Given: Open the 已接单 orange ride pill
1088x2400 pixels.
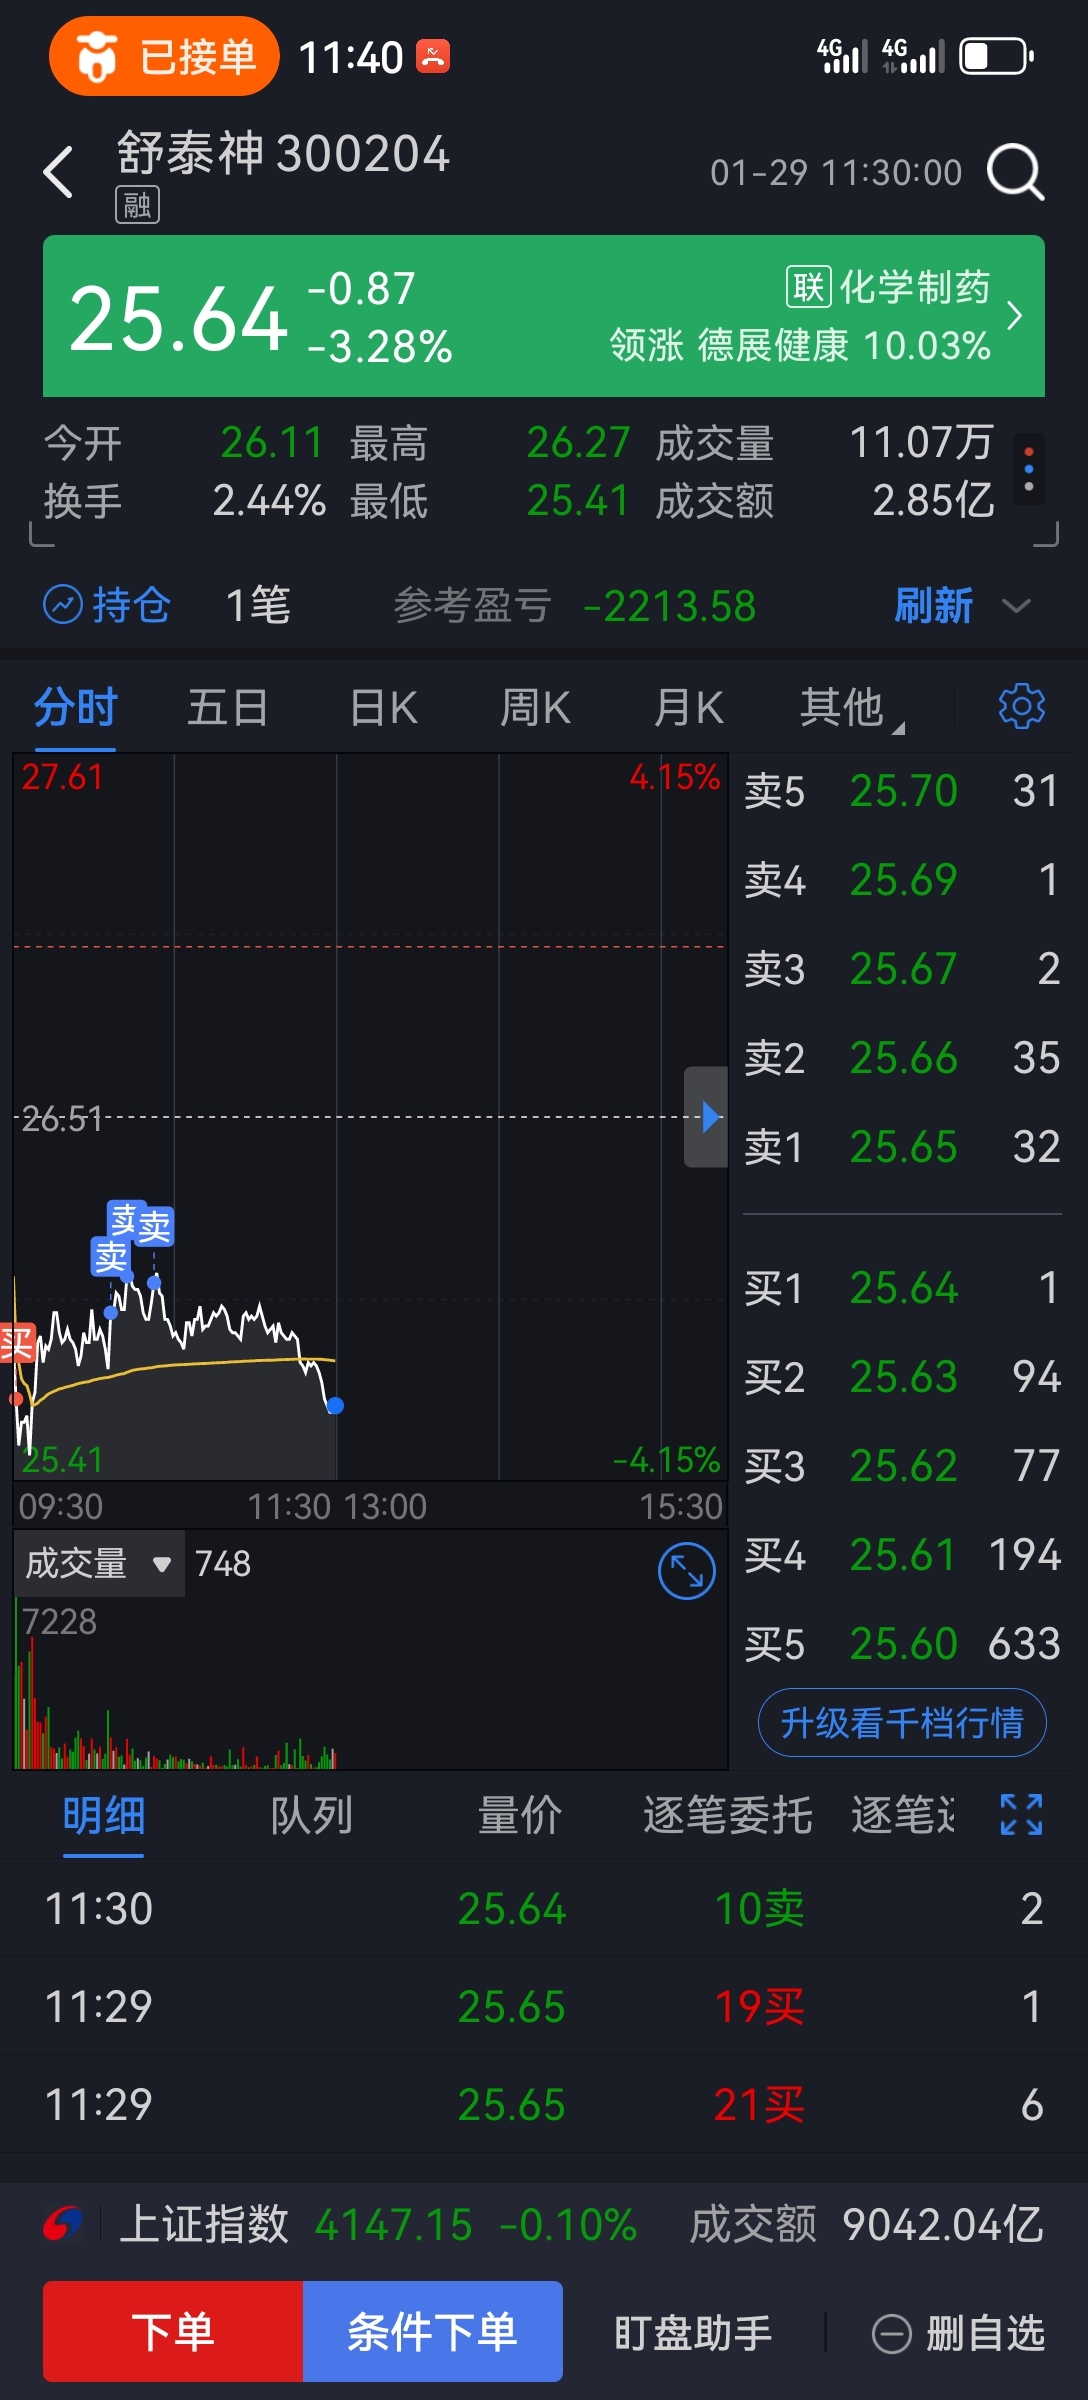Looking at the screenshot, I should click(x=164, y=56).
